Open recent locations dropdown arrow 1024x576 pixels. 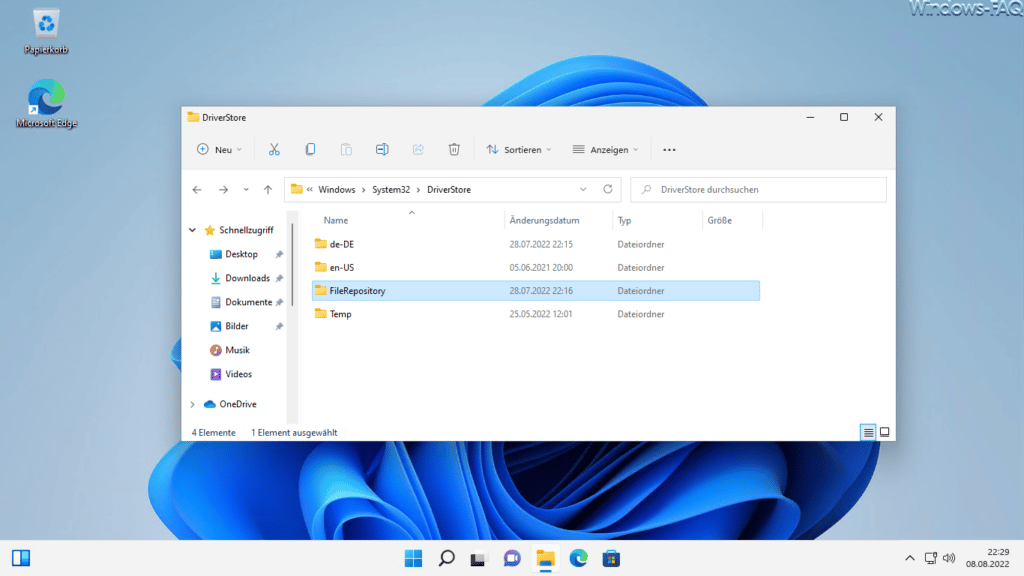[246, 189]
